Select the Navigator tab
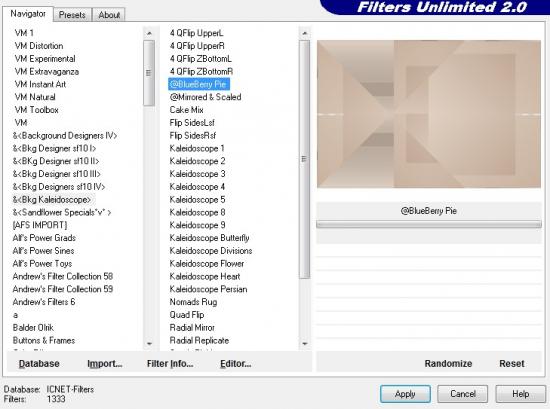 click(x=28, y=14)
